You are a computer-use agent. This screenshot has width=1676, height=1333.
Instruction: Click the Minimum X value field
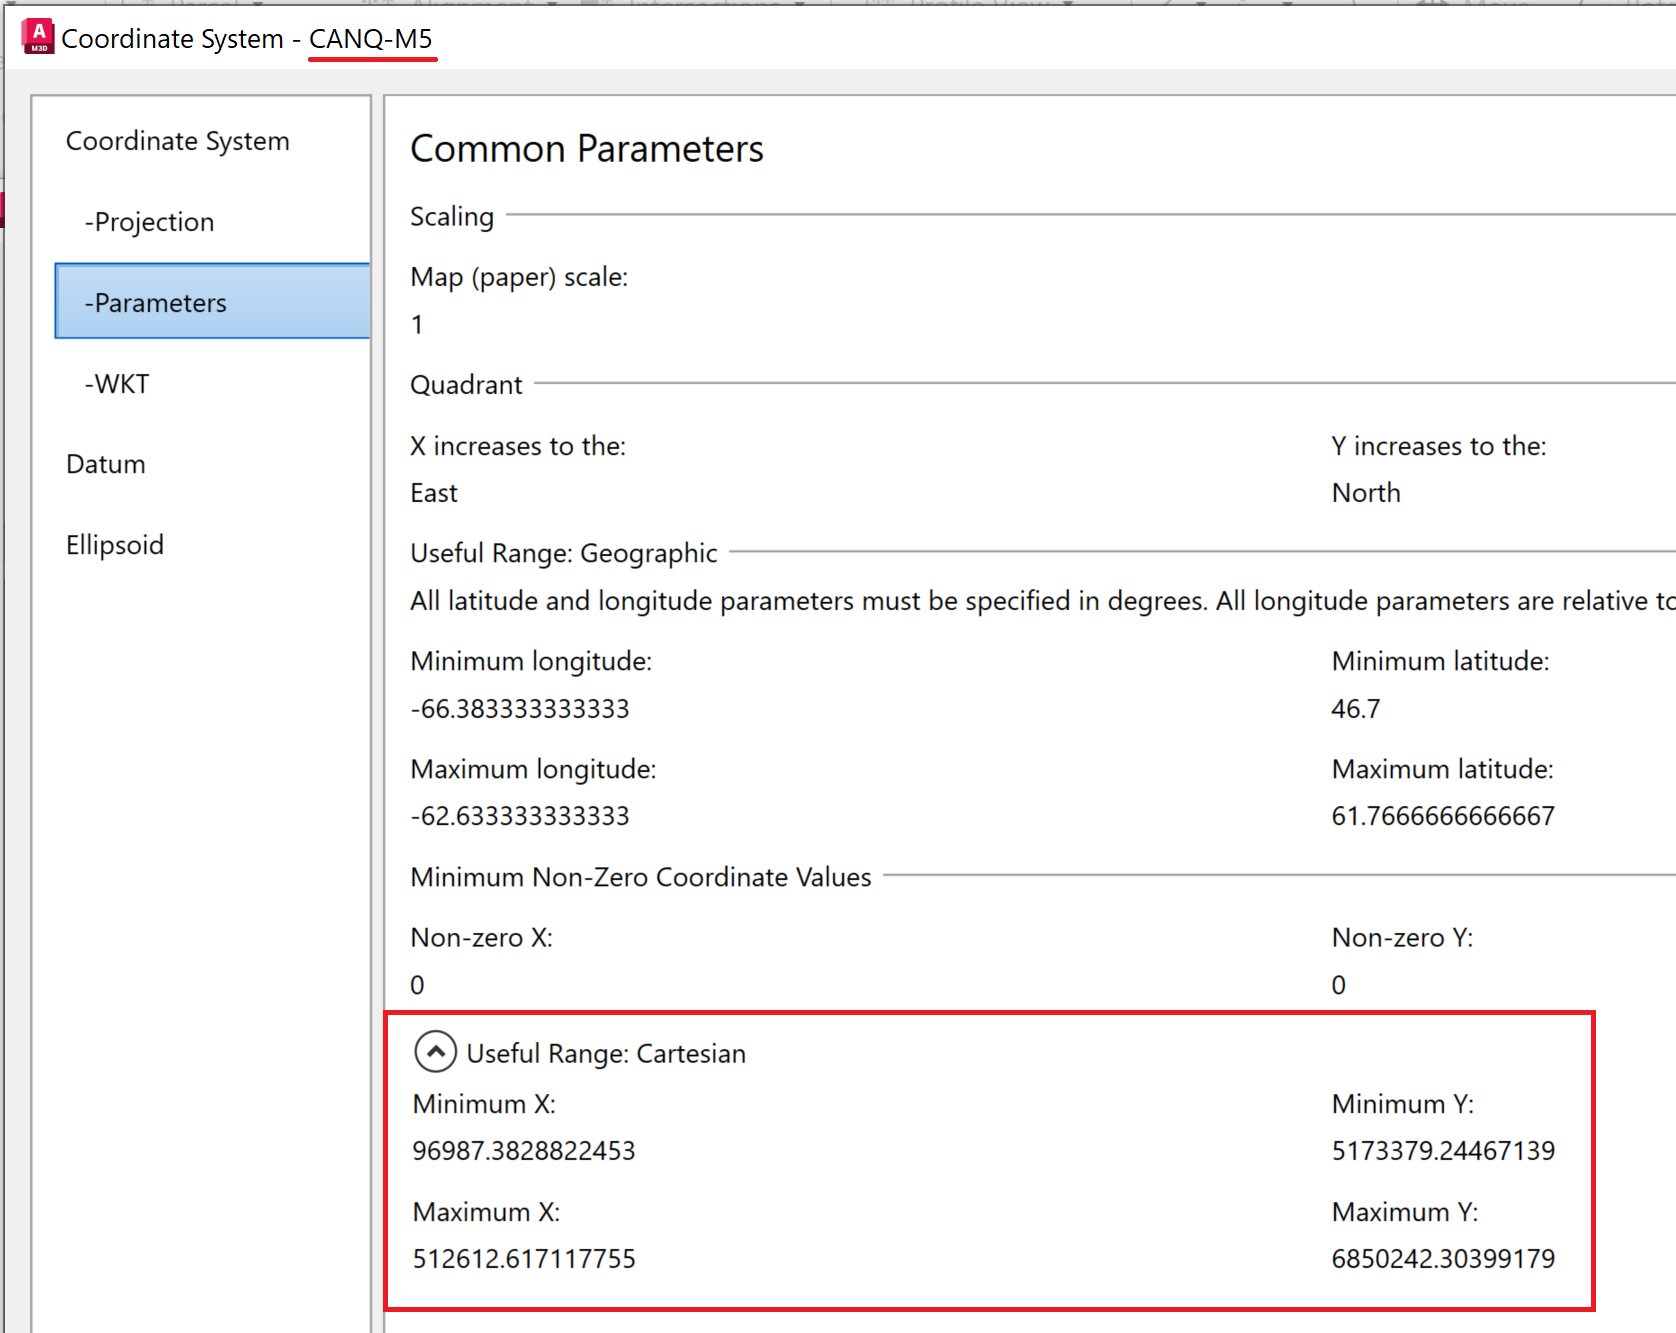[523, 1150]
